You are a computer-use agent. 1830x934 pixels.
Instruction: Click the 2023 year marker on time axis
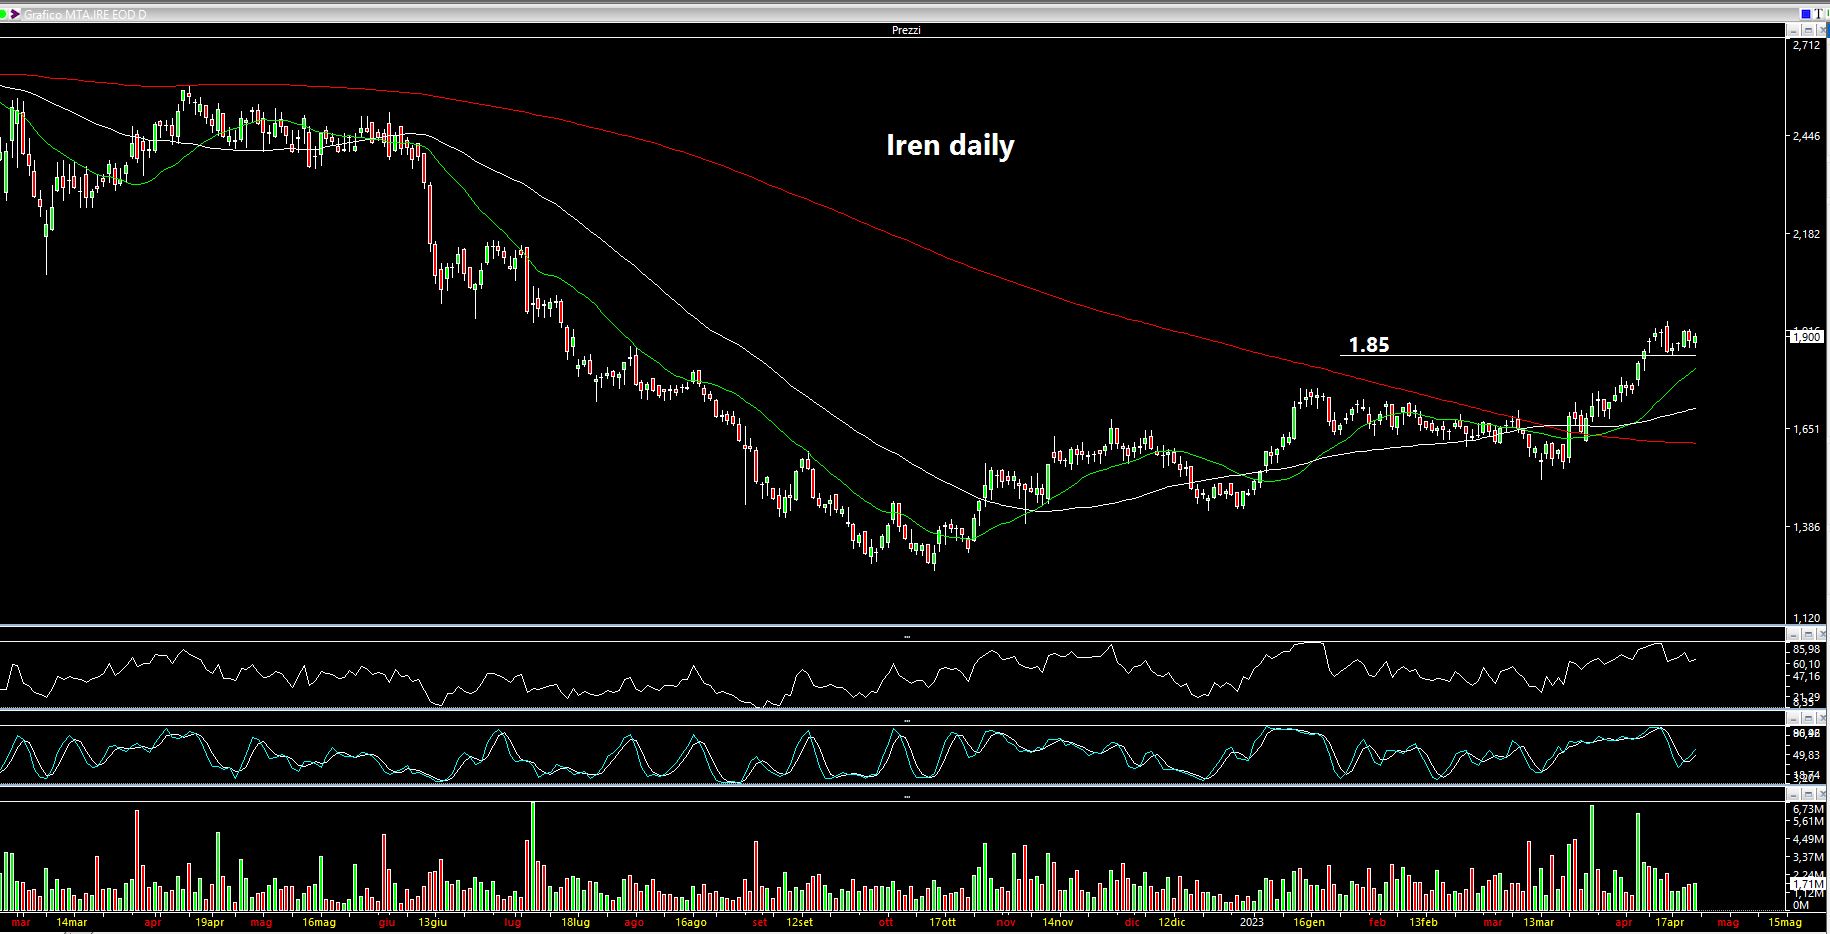click(1251, 922)
